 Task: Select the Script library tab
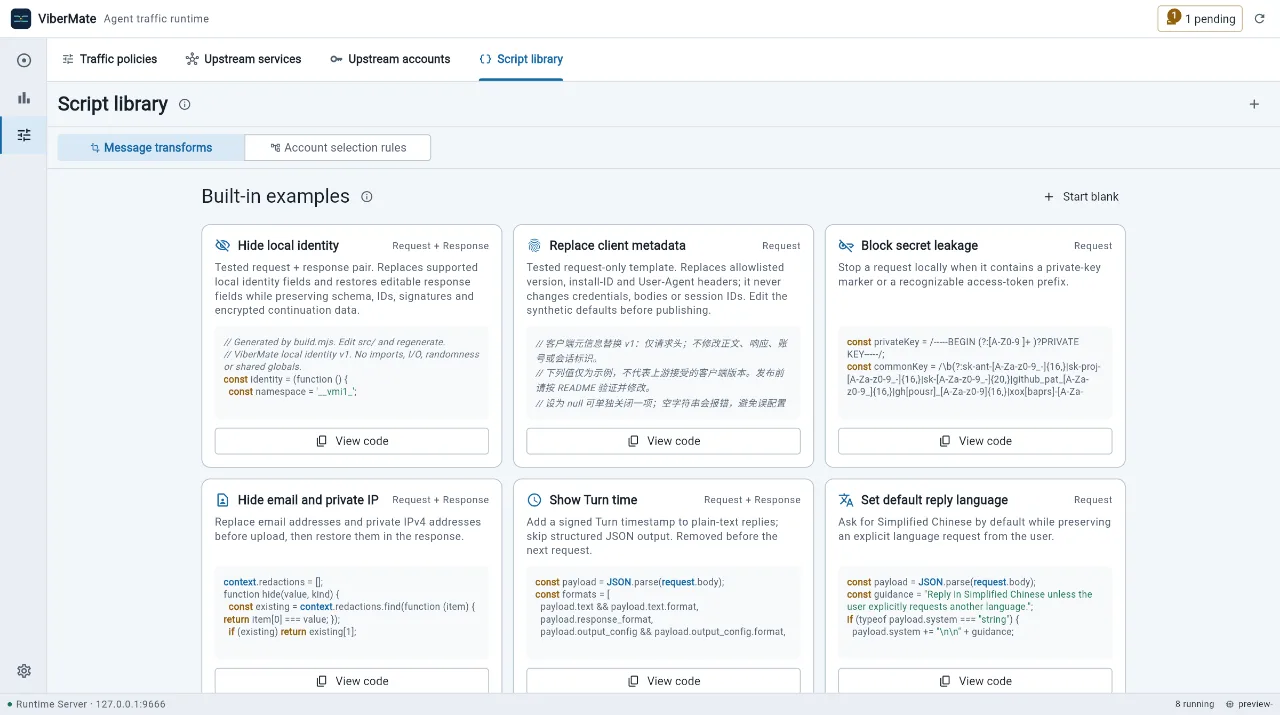521,59
